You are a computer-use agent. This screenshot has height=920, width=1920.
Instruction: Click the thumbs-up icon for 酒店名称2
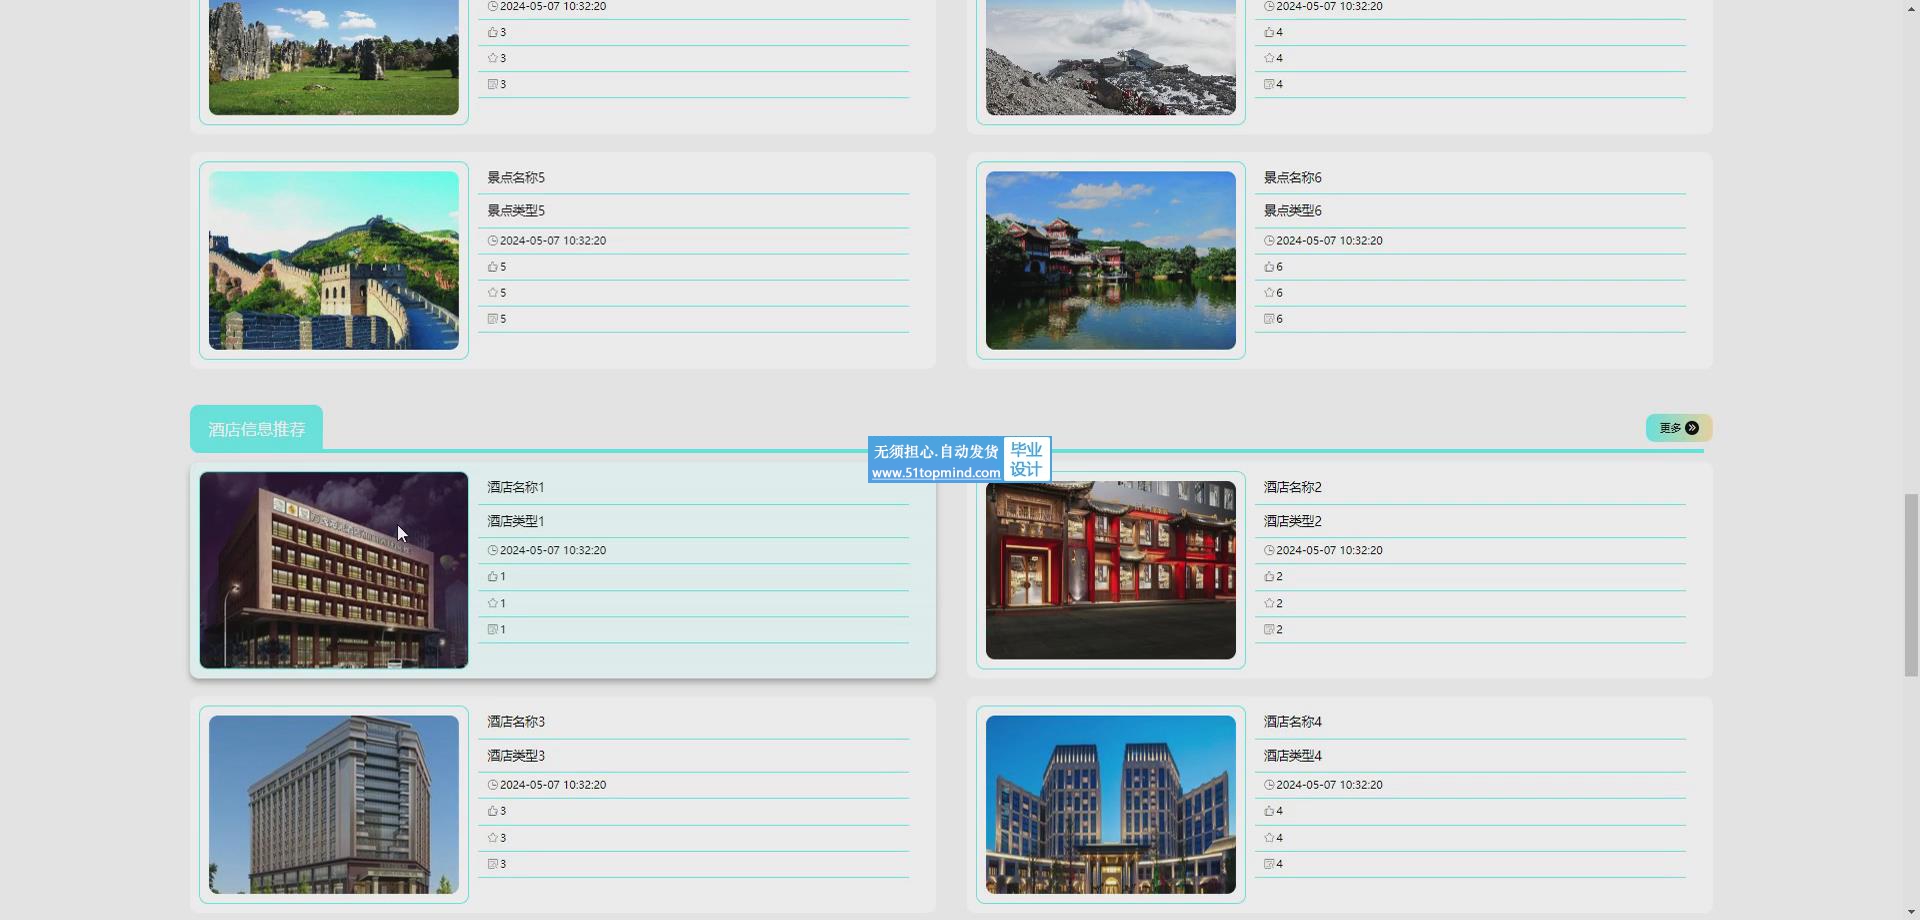point(1269,577)
